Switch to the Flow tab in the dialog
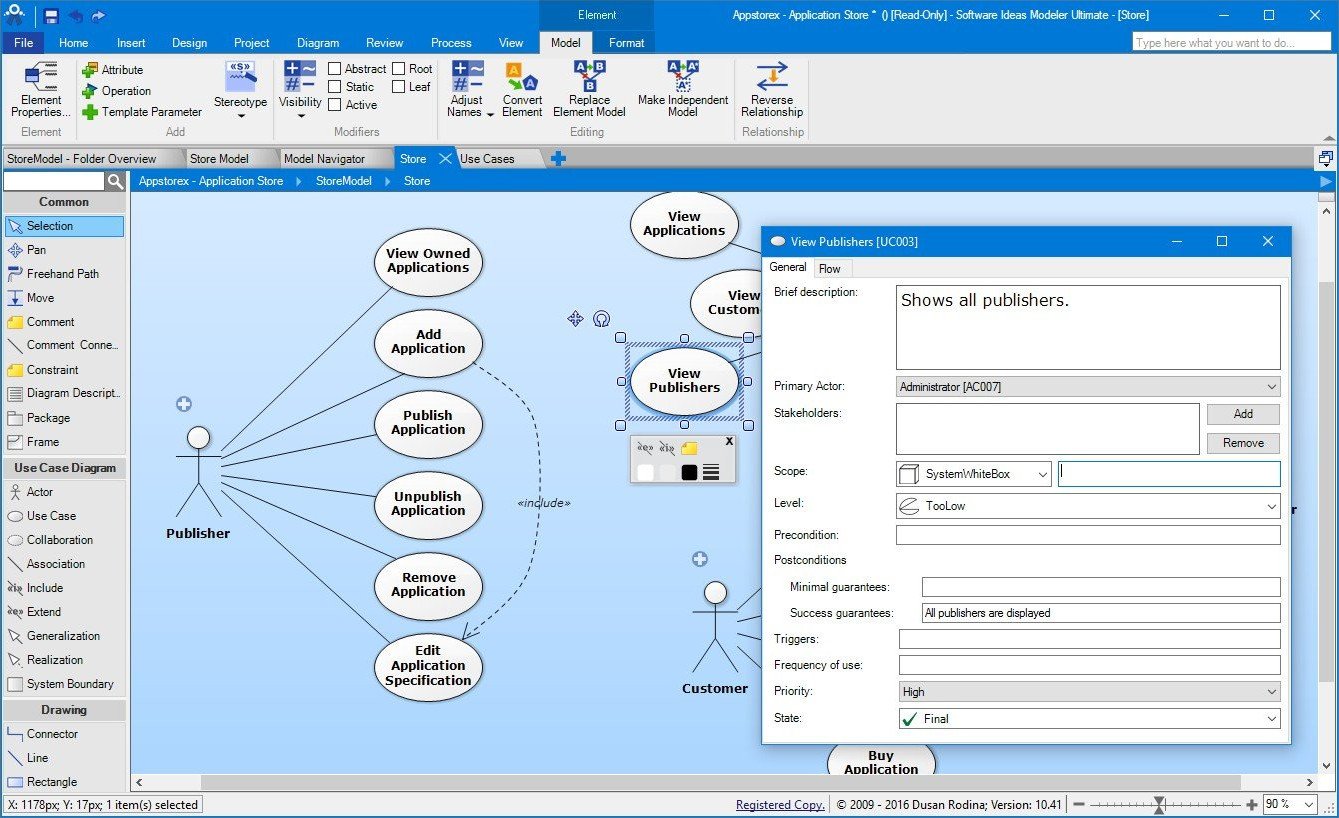The image size is (1339, 818). tap(831, 267)
